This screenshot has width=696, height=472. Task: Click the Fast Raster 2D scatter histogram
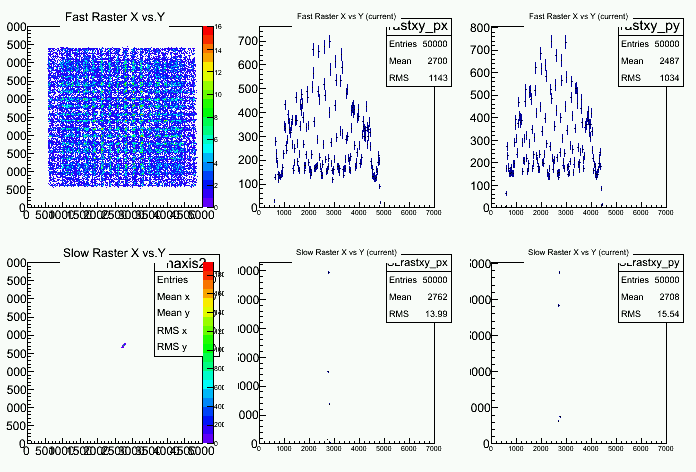pos(122,117)
